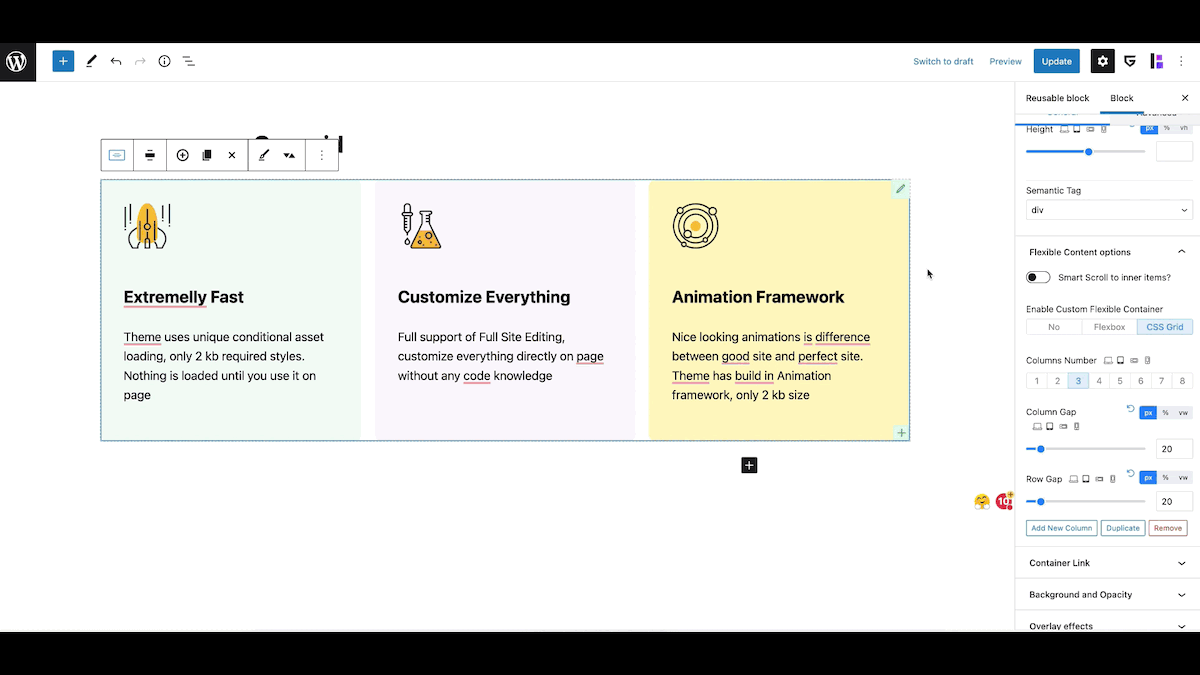Viewport: 1200px width, 675px height.
Task: Click the WordPress logo
Action: (17, 61)
